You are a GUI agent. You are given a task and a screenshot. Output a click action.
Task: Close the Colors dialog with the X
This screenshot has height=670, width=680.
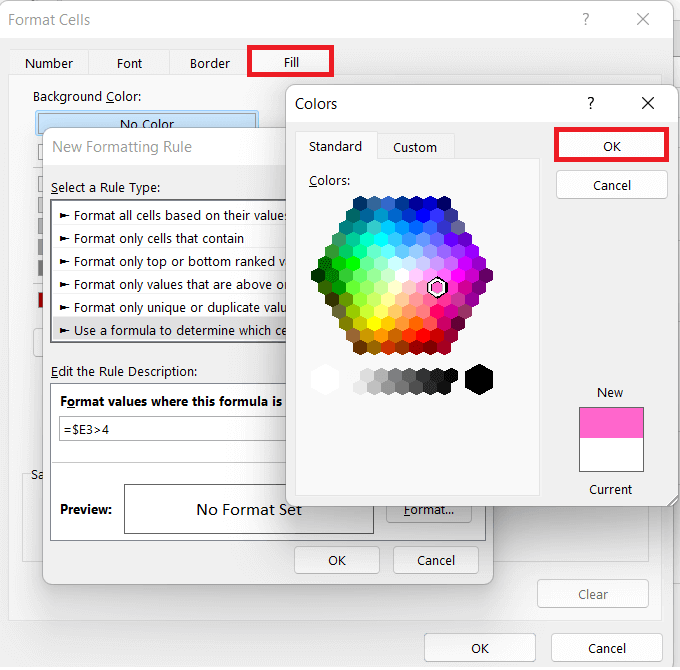(648, 103)
